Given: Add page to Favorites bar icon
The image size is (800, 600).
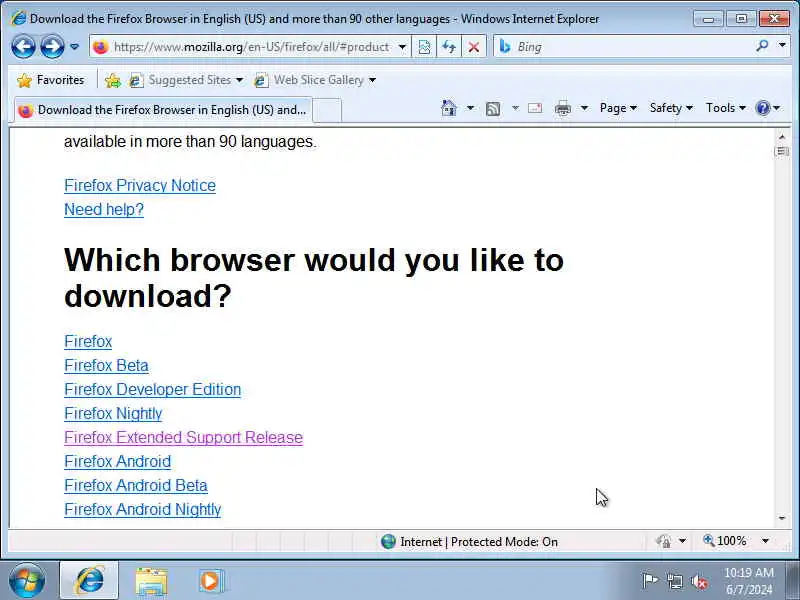Looking at the screenshot, I should 113,80.
